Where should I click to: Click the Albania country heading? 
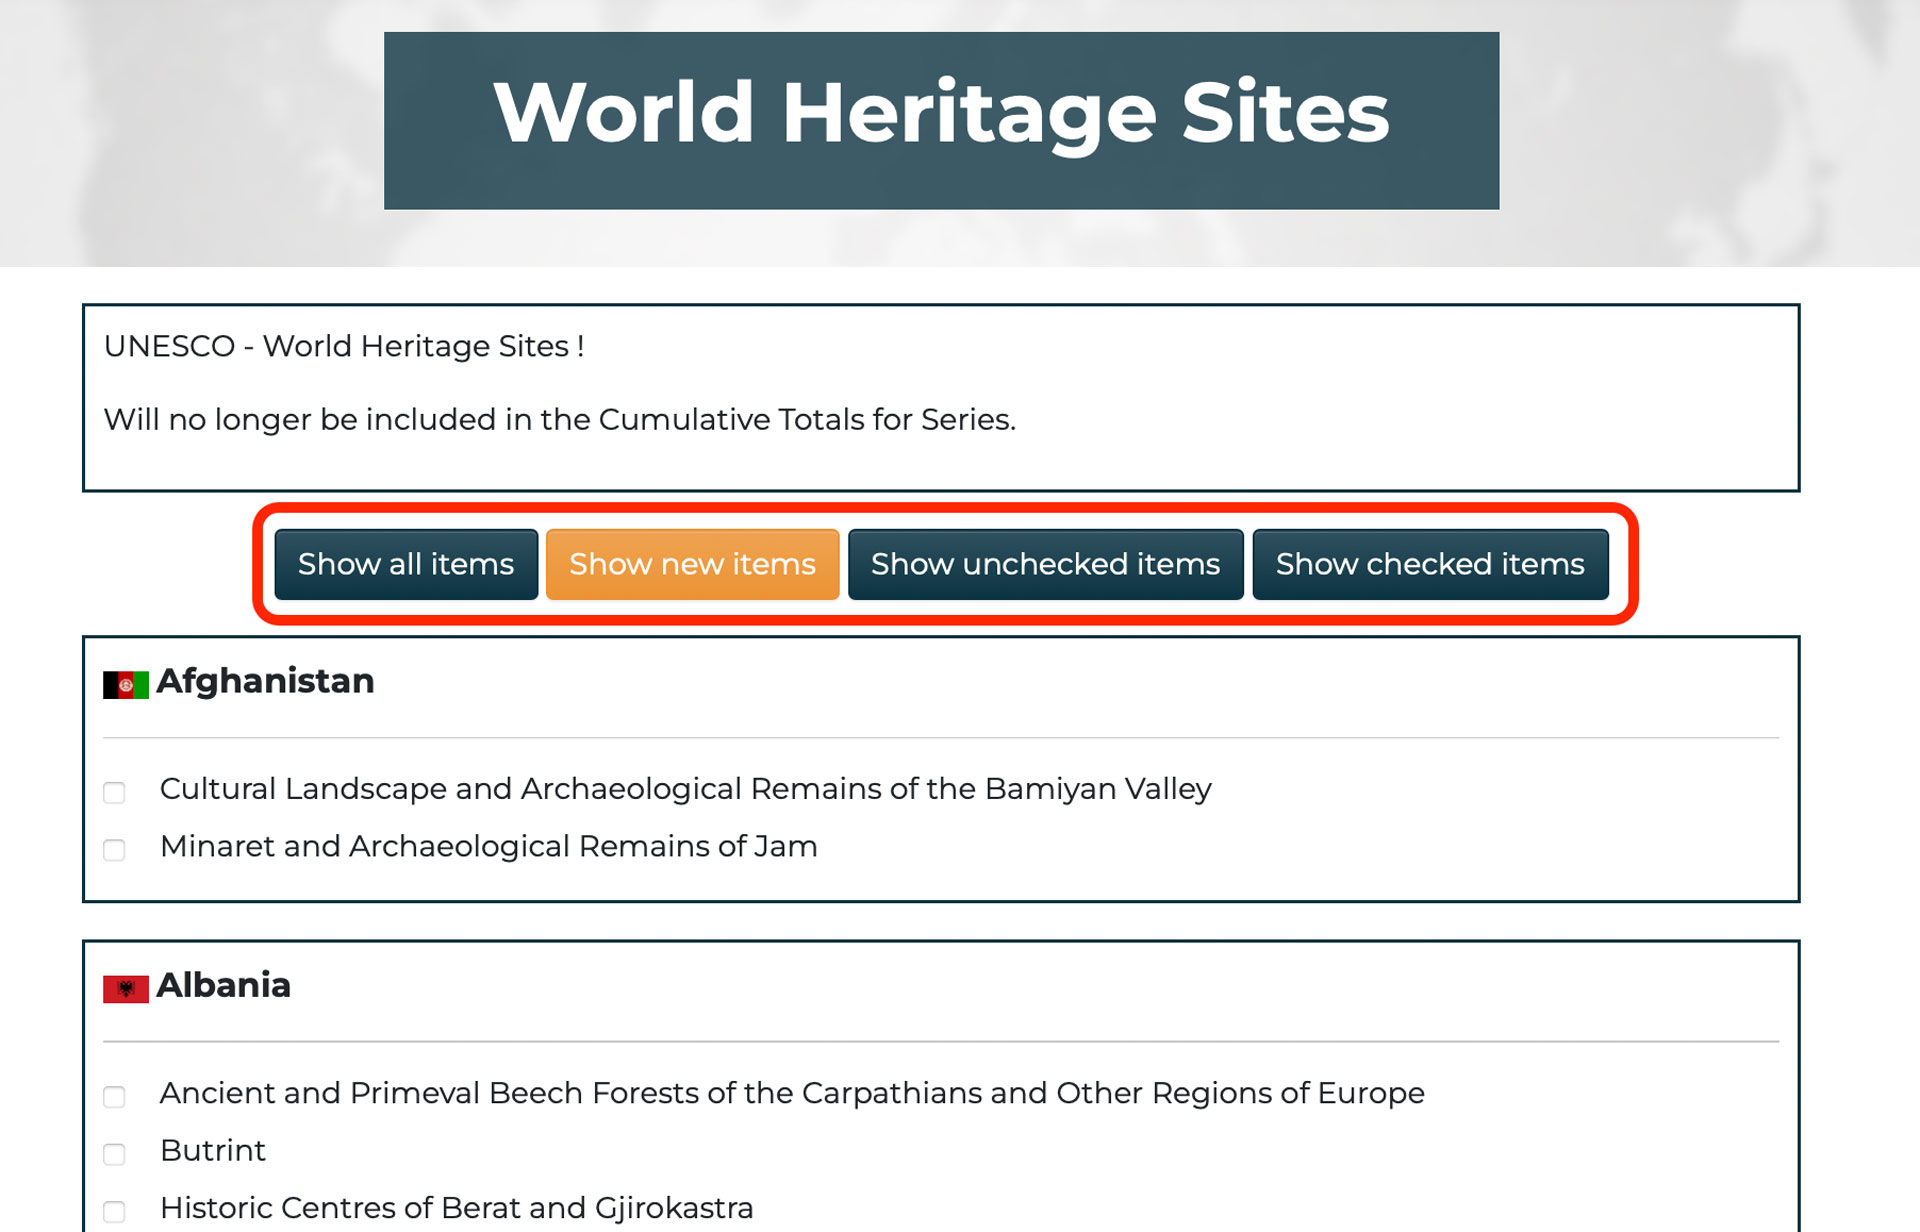pyautogui.click(x=223, y=985)
